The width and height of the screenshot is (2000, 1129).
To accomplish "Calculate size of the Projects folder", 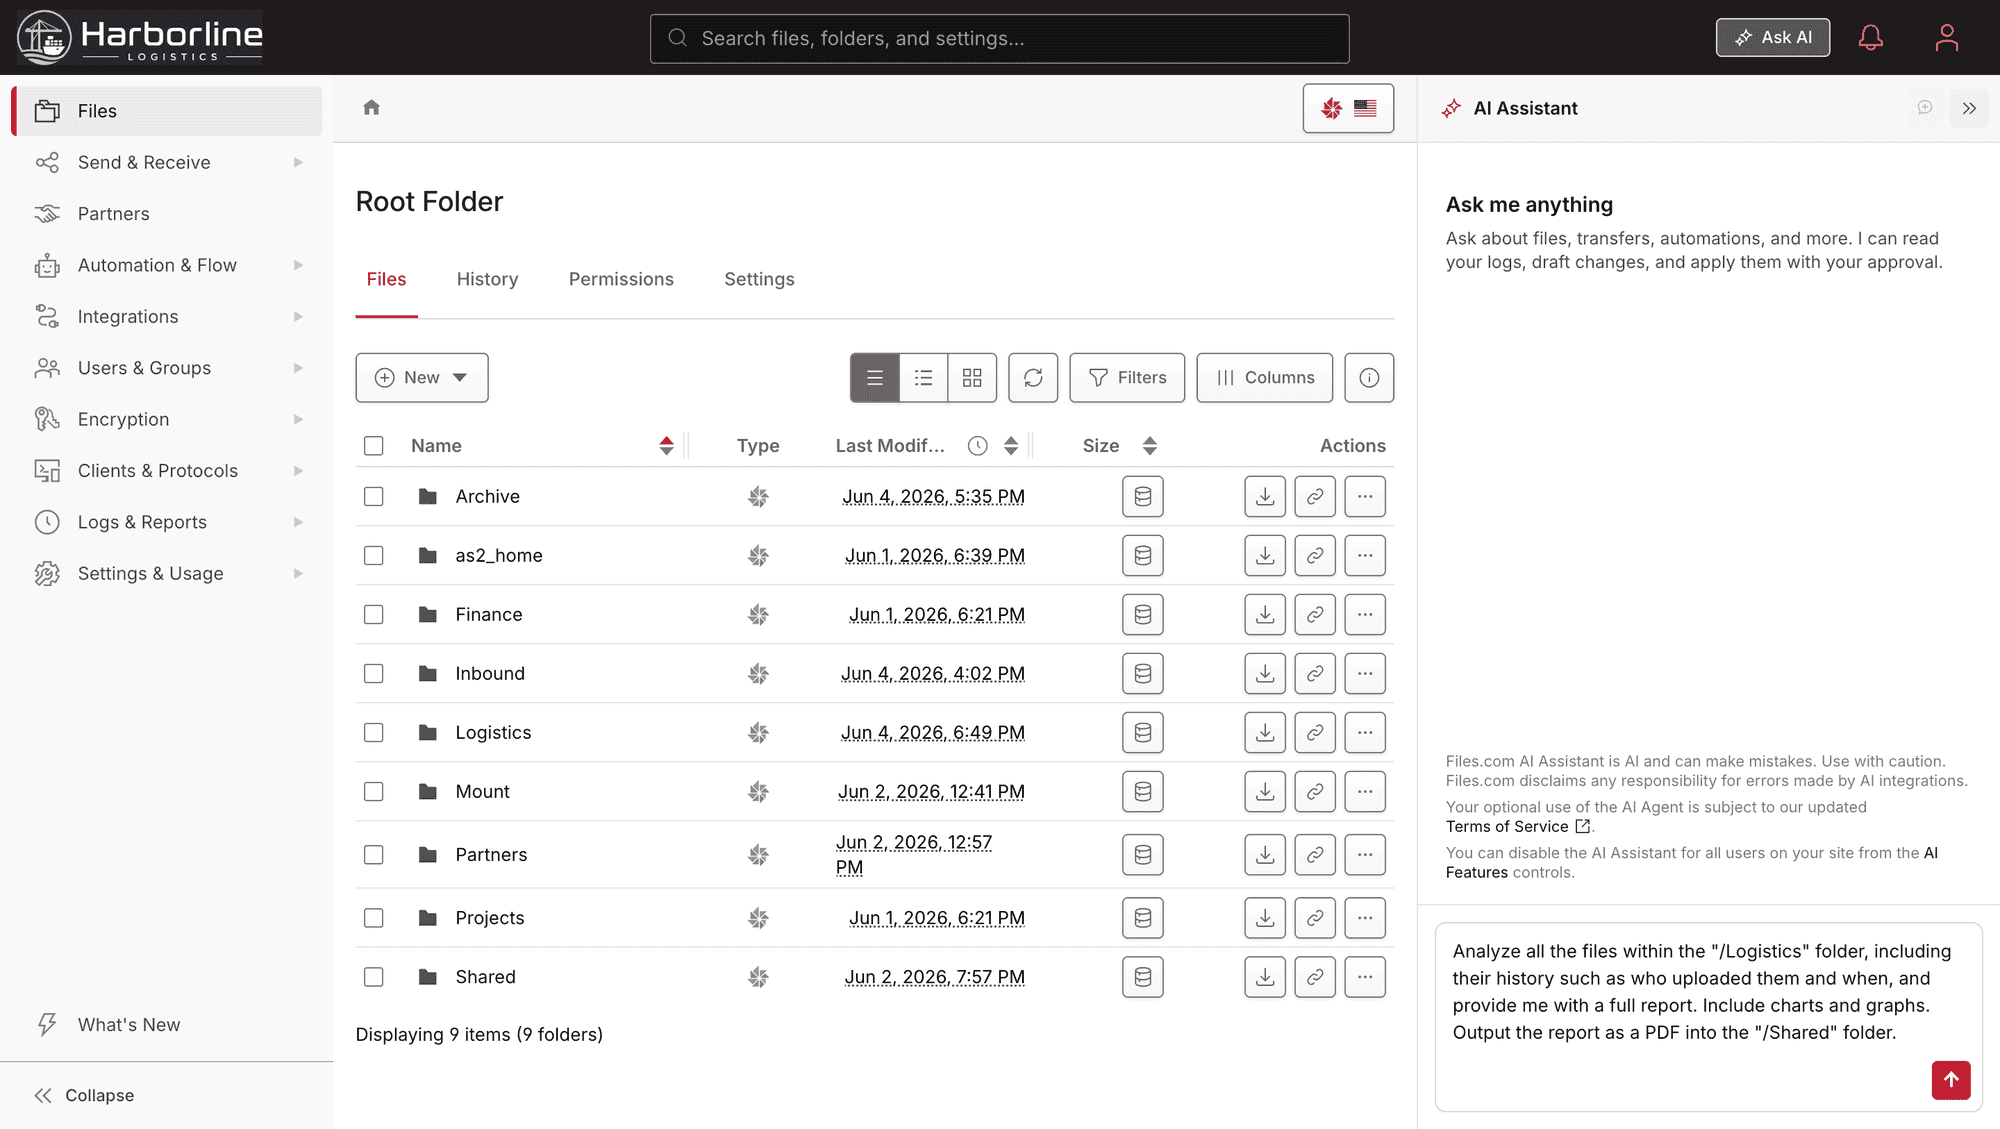I will (x=1143, y=918).
